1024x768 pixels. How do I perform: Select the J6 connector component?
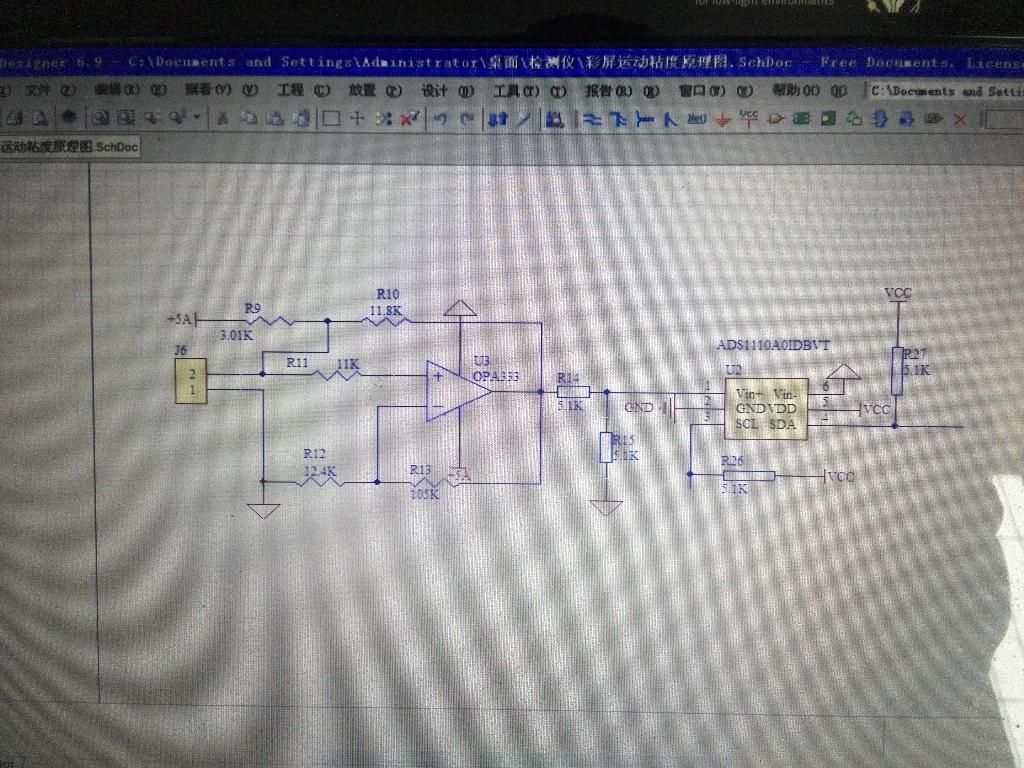tap(191, 381)
